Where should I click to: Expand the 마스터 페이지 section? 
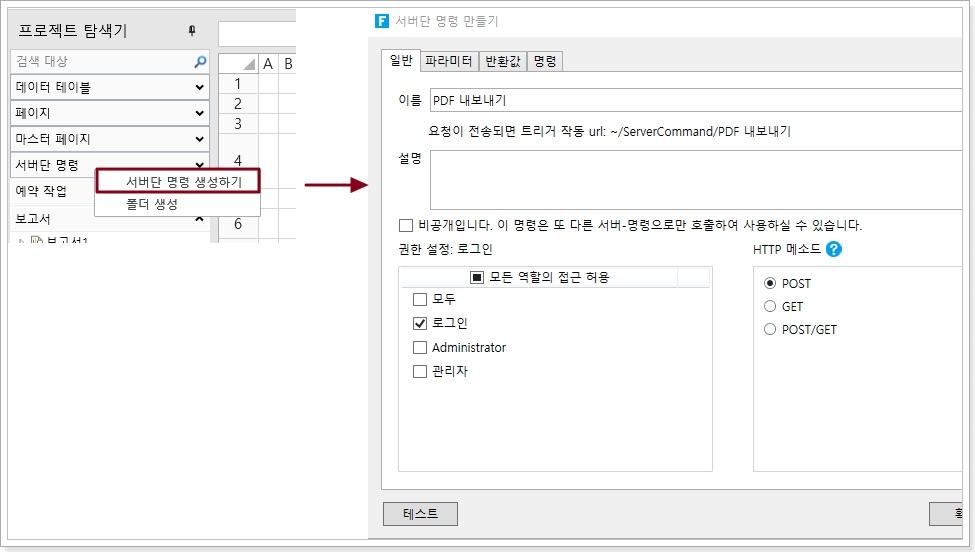pyautogui.click(x=200, y=140)
